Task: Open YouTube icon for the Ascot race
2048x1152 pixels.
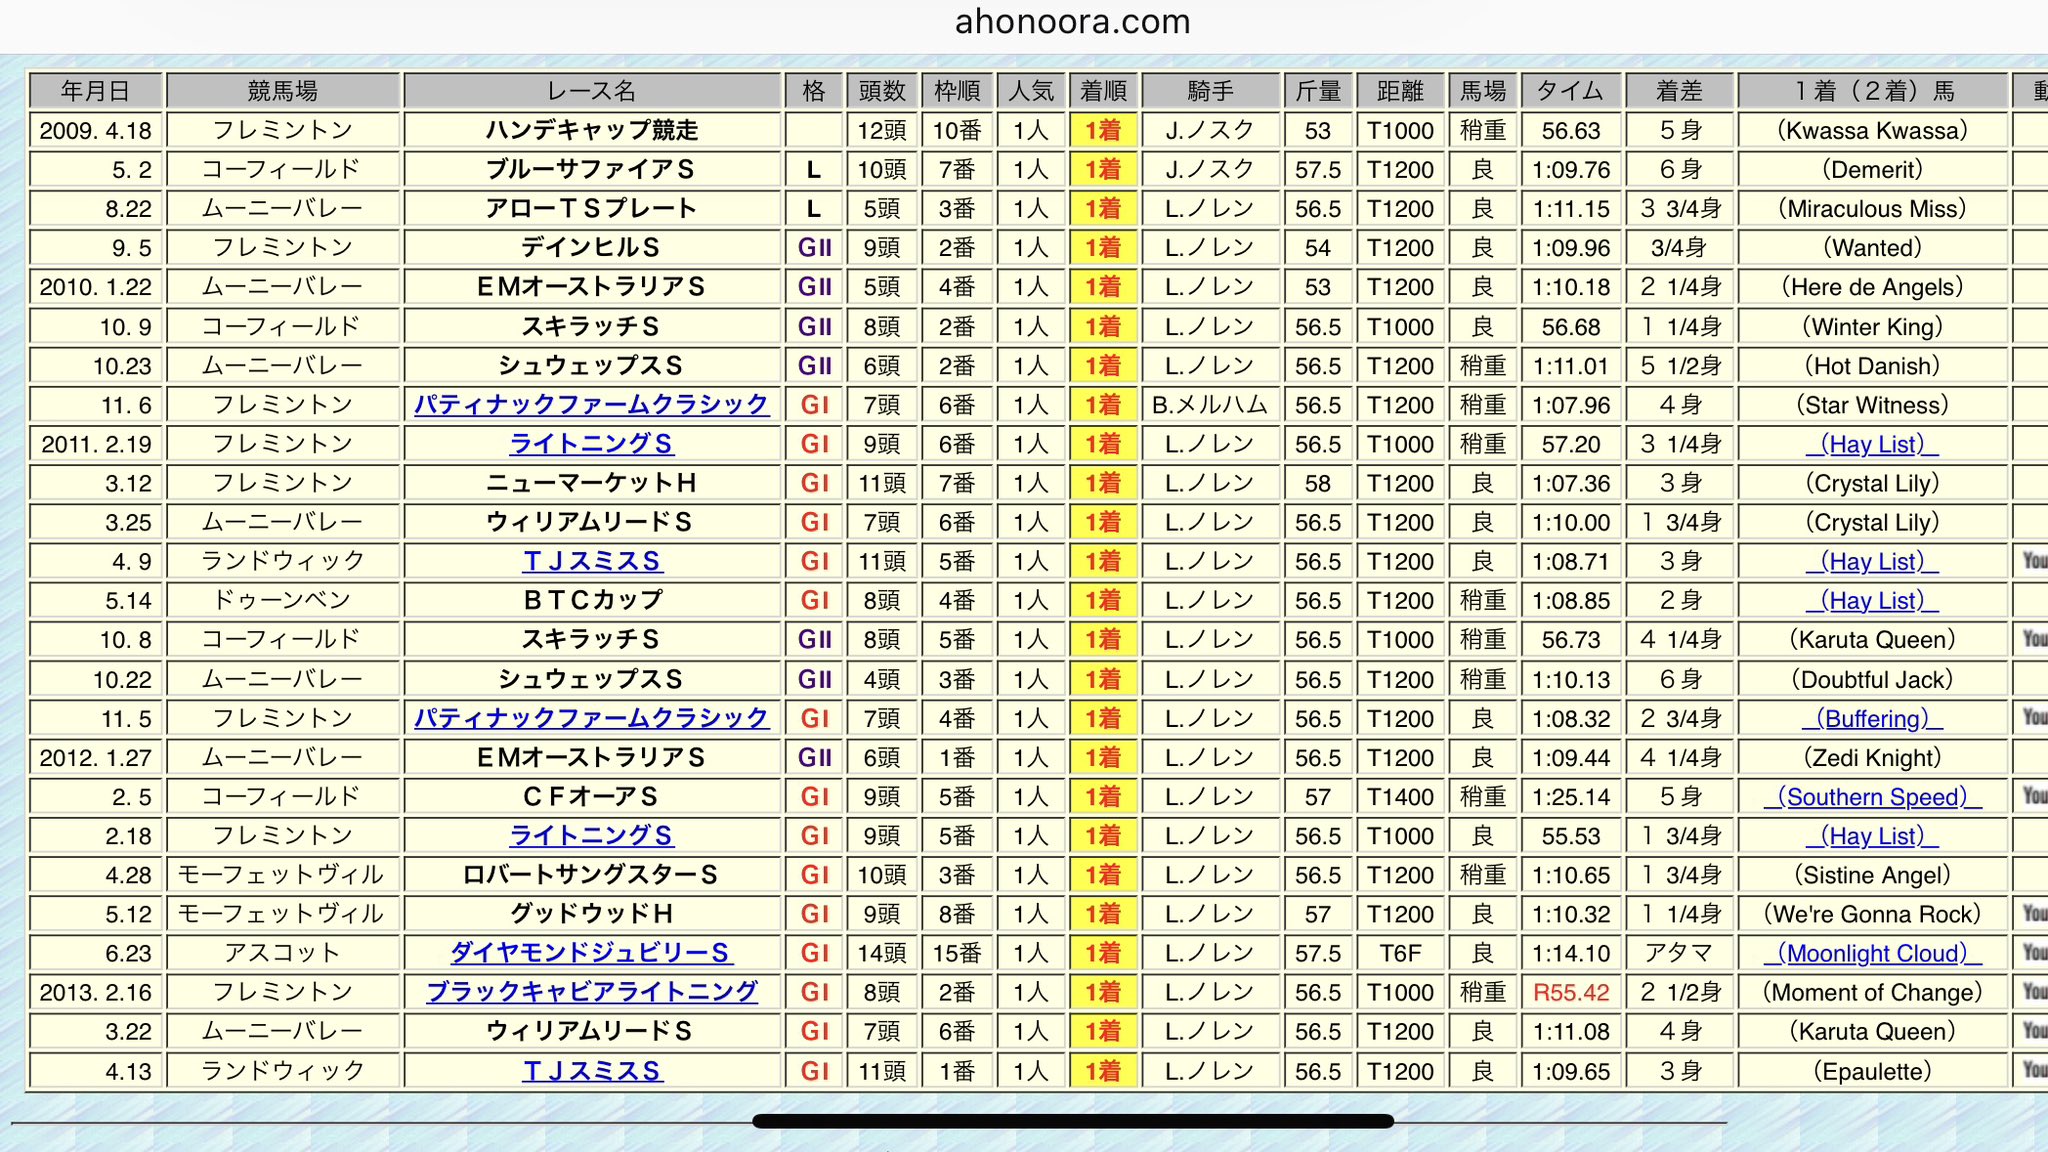Action: click(2034, 953)
